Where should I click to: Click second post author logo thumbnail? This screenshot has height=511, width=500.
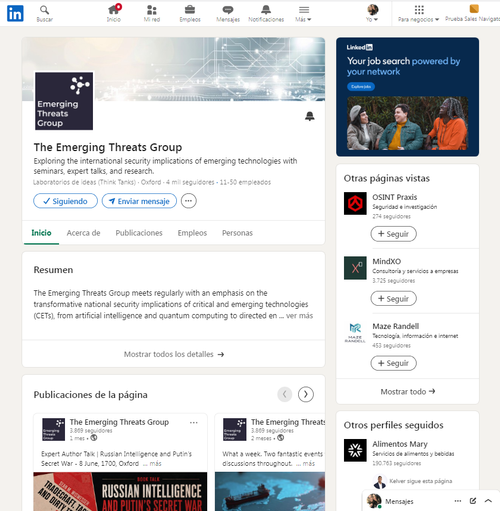tap(235, 429)
